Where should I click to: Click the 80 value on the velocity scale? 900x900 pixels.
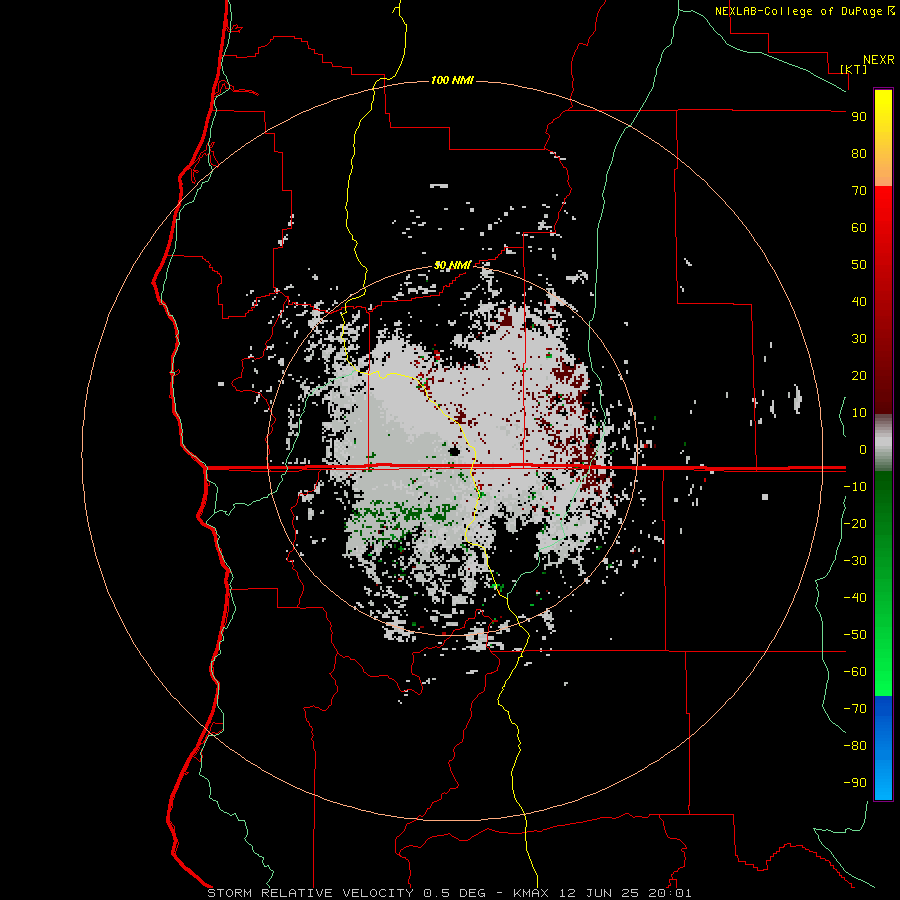[859, 154]
